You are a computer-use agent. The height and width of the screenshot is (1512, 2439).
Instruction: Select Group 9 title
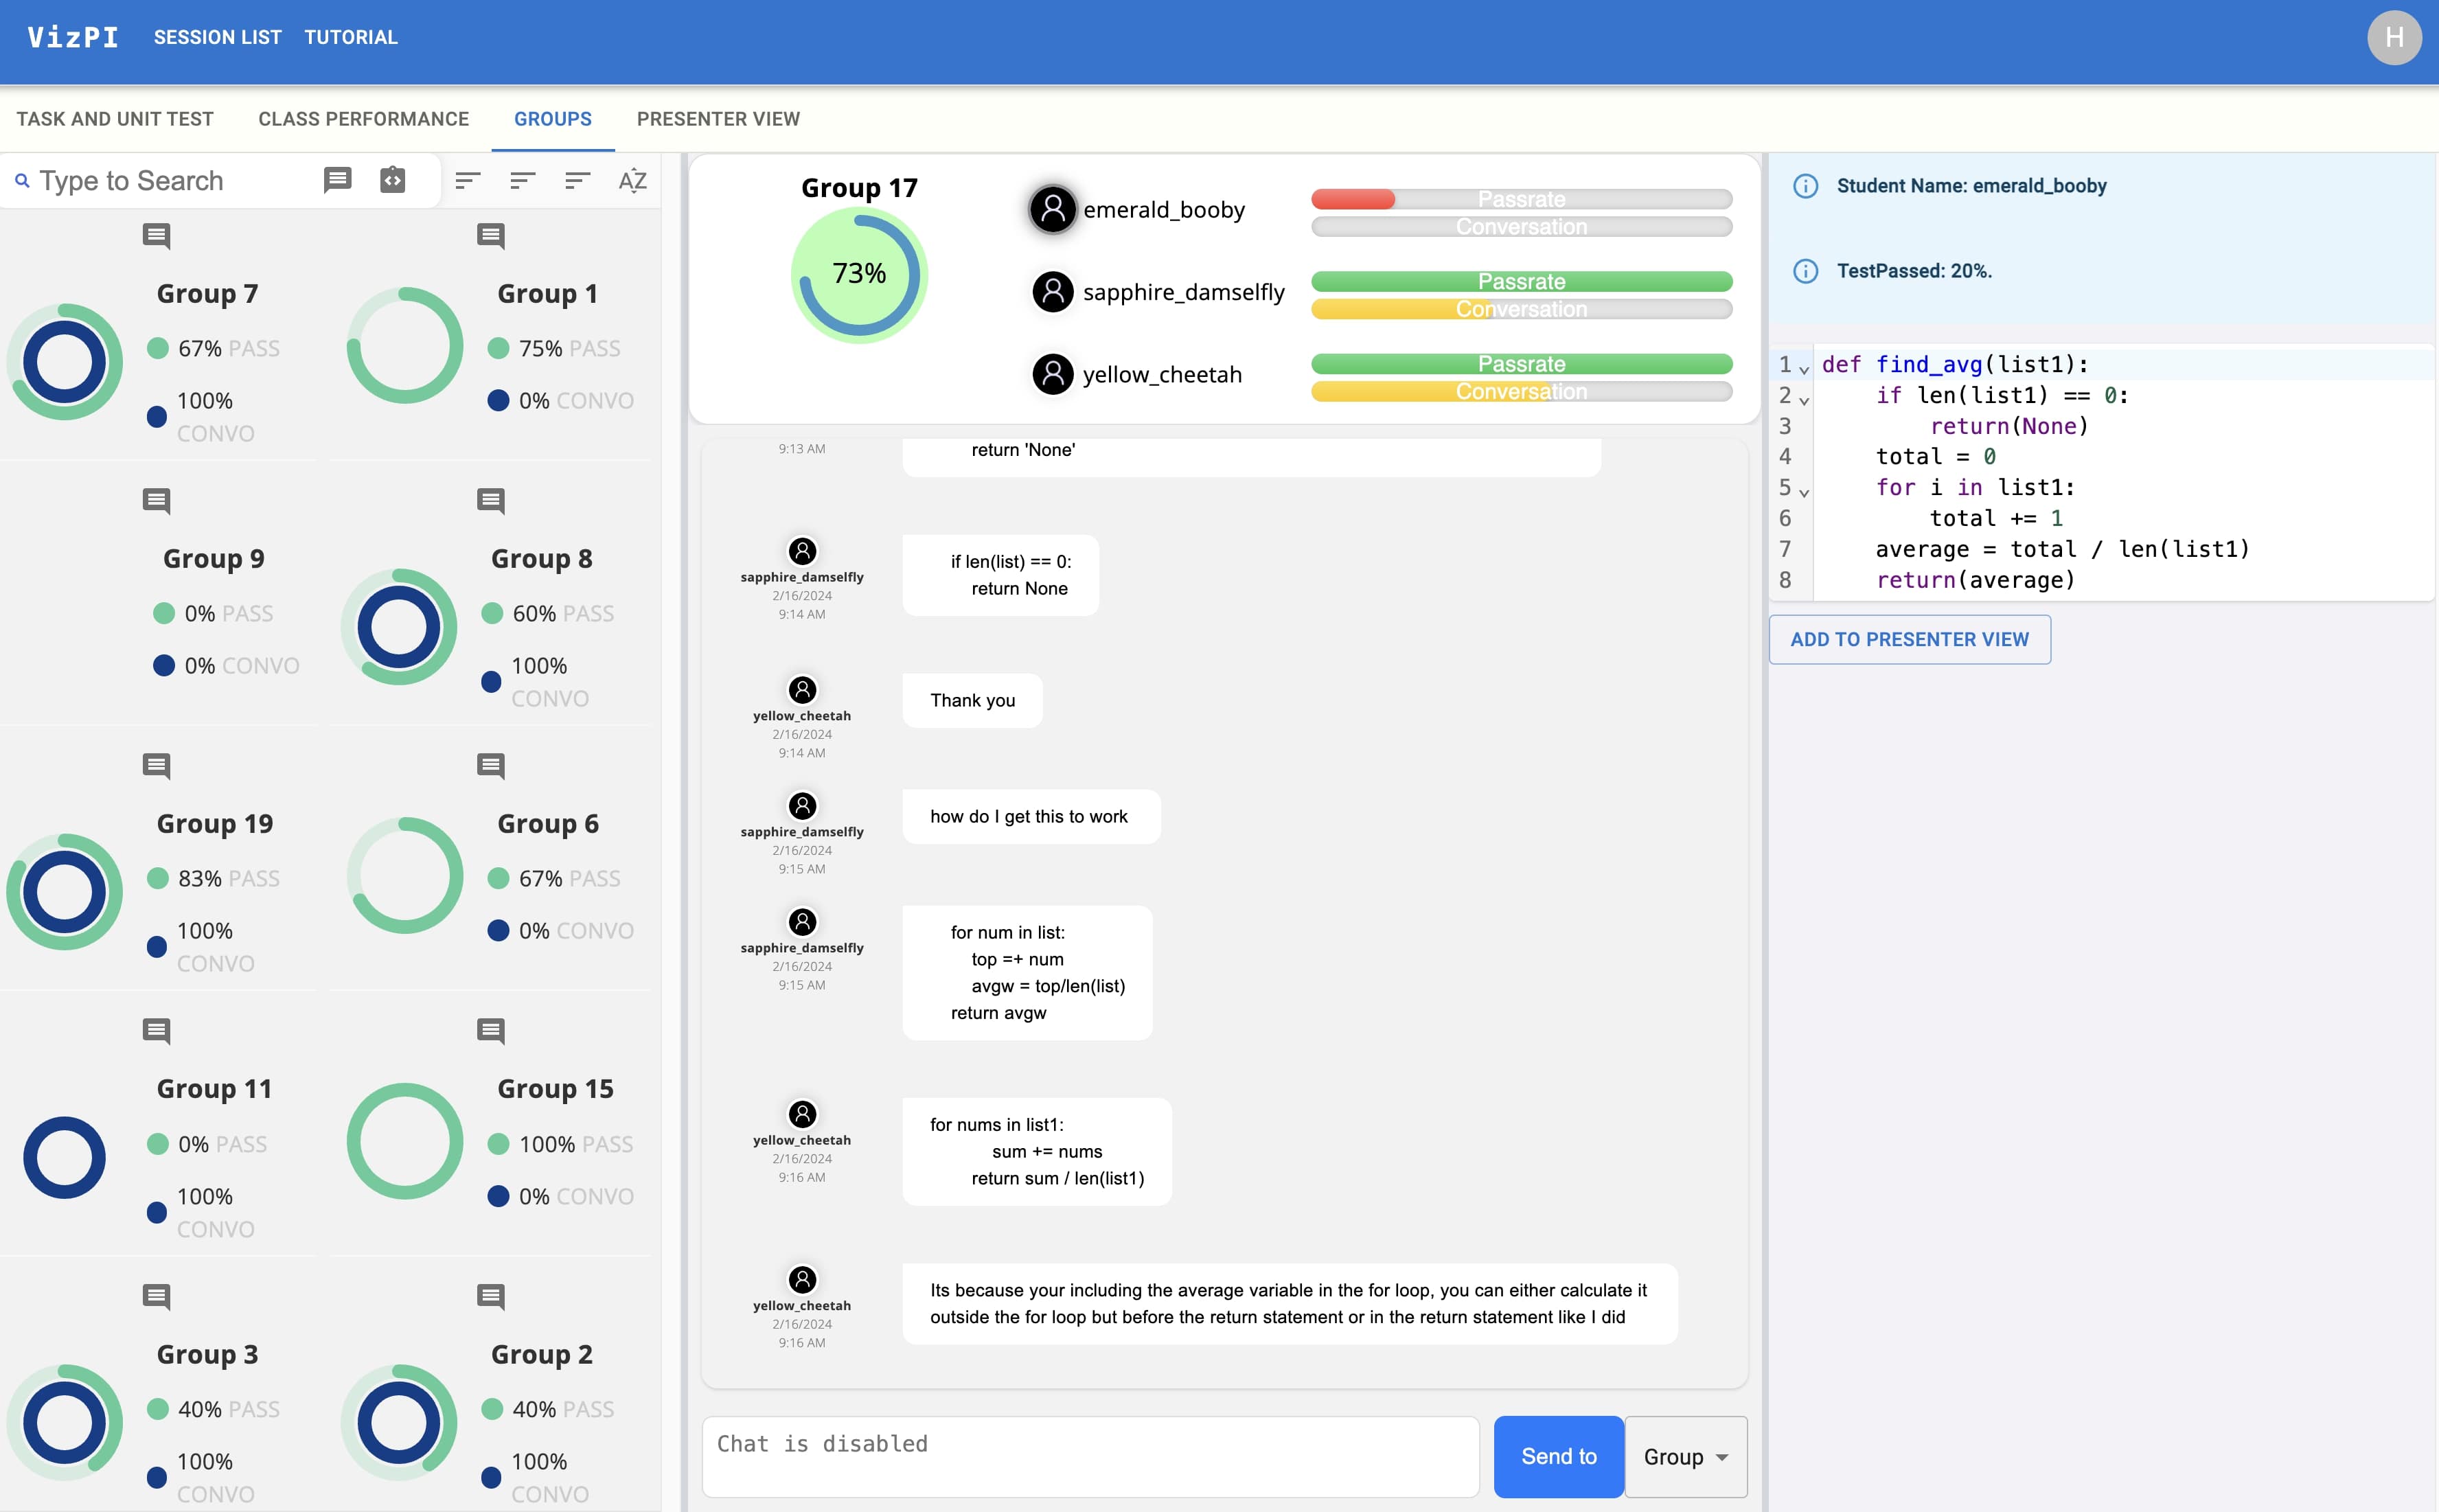pos(214,559)
